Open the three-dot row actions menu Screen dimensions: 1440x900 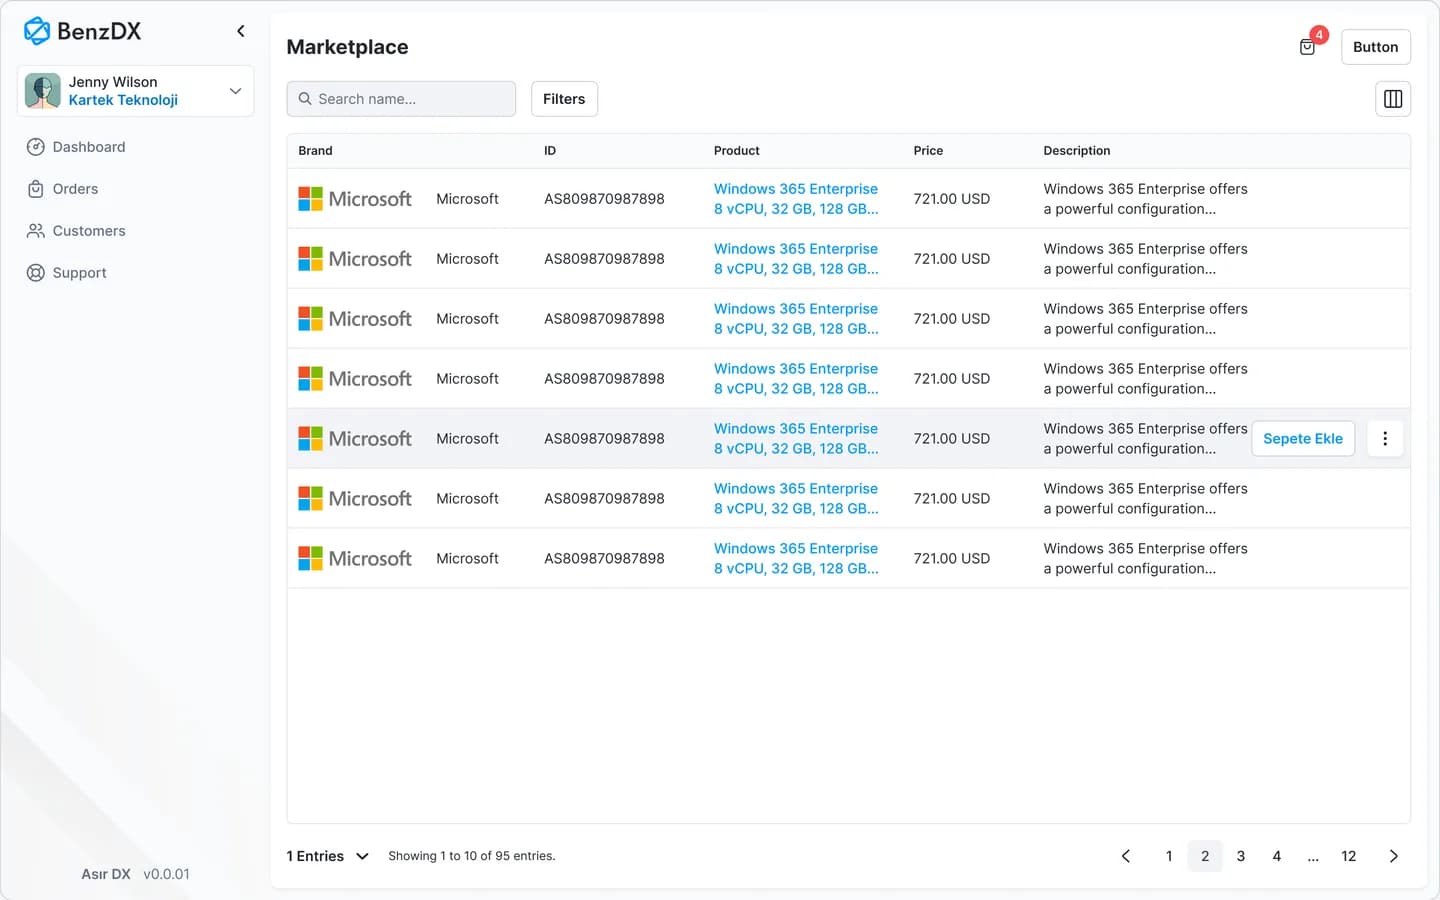click(x=1385, y=439)
